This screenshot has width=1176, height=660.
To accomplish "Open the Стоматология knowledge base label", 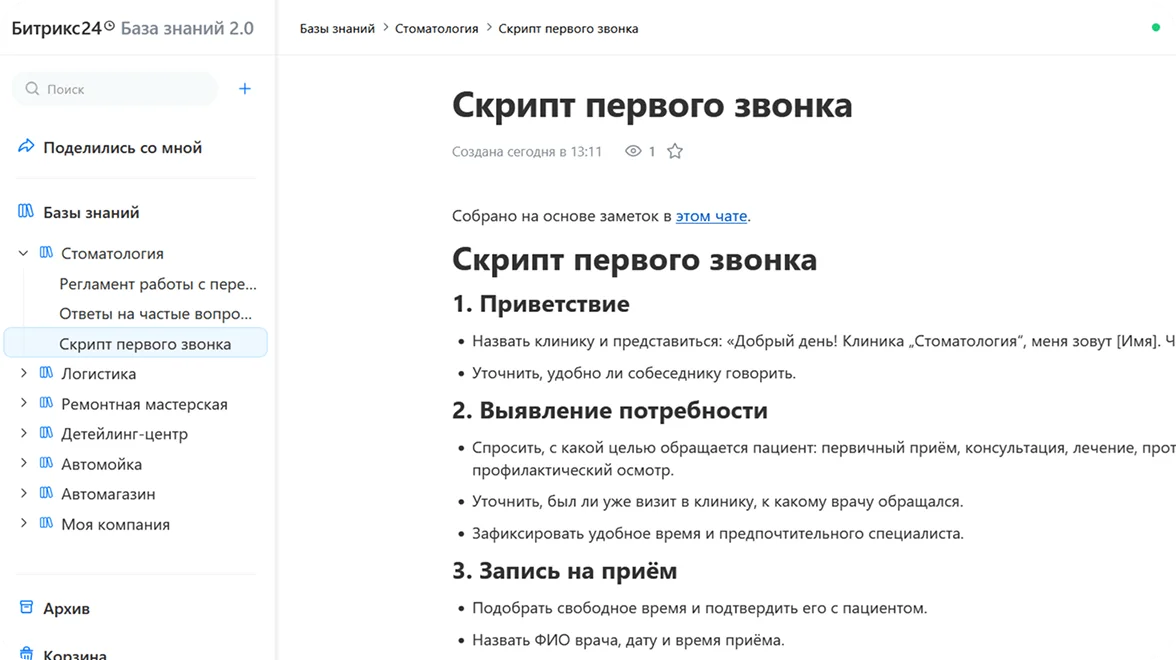I will (112, 254).
